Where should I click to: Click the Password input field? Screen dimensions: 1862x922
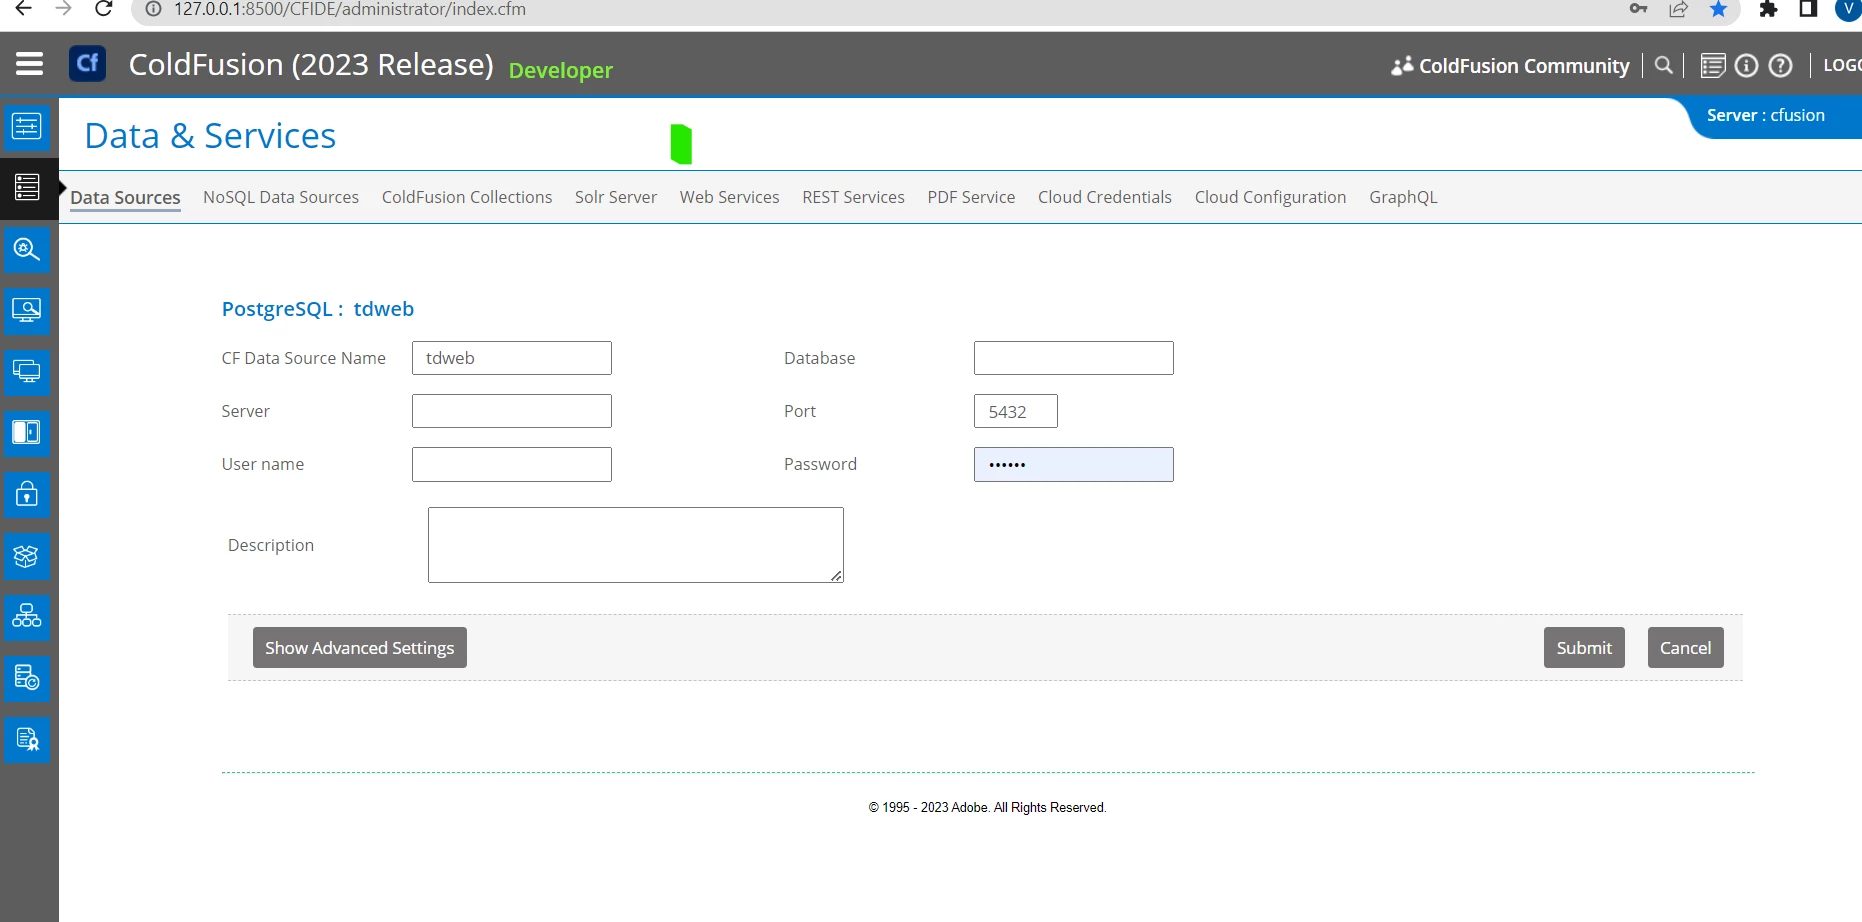point(1074,464)
